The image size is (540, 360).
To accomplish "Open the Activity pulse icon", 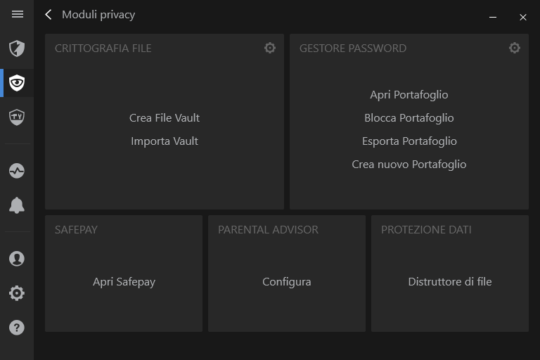I will pyautogui.click(x=17, y=171).
